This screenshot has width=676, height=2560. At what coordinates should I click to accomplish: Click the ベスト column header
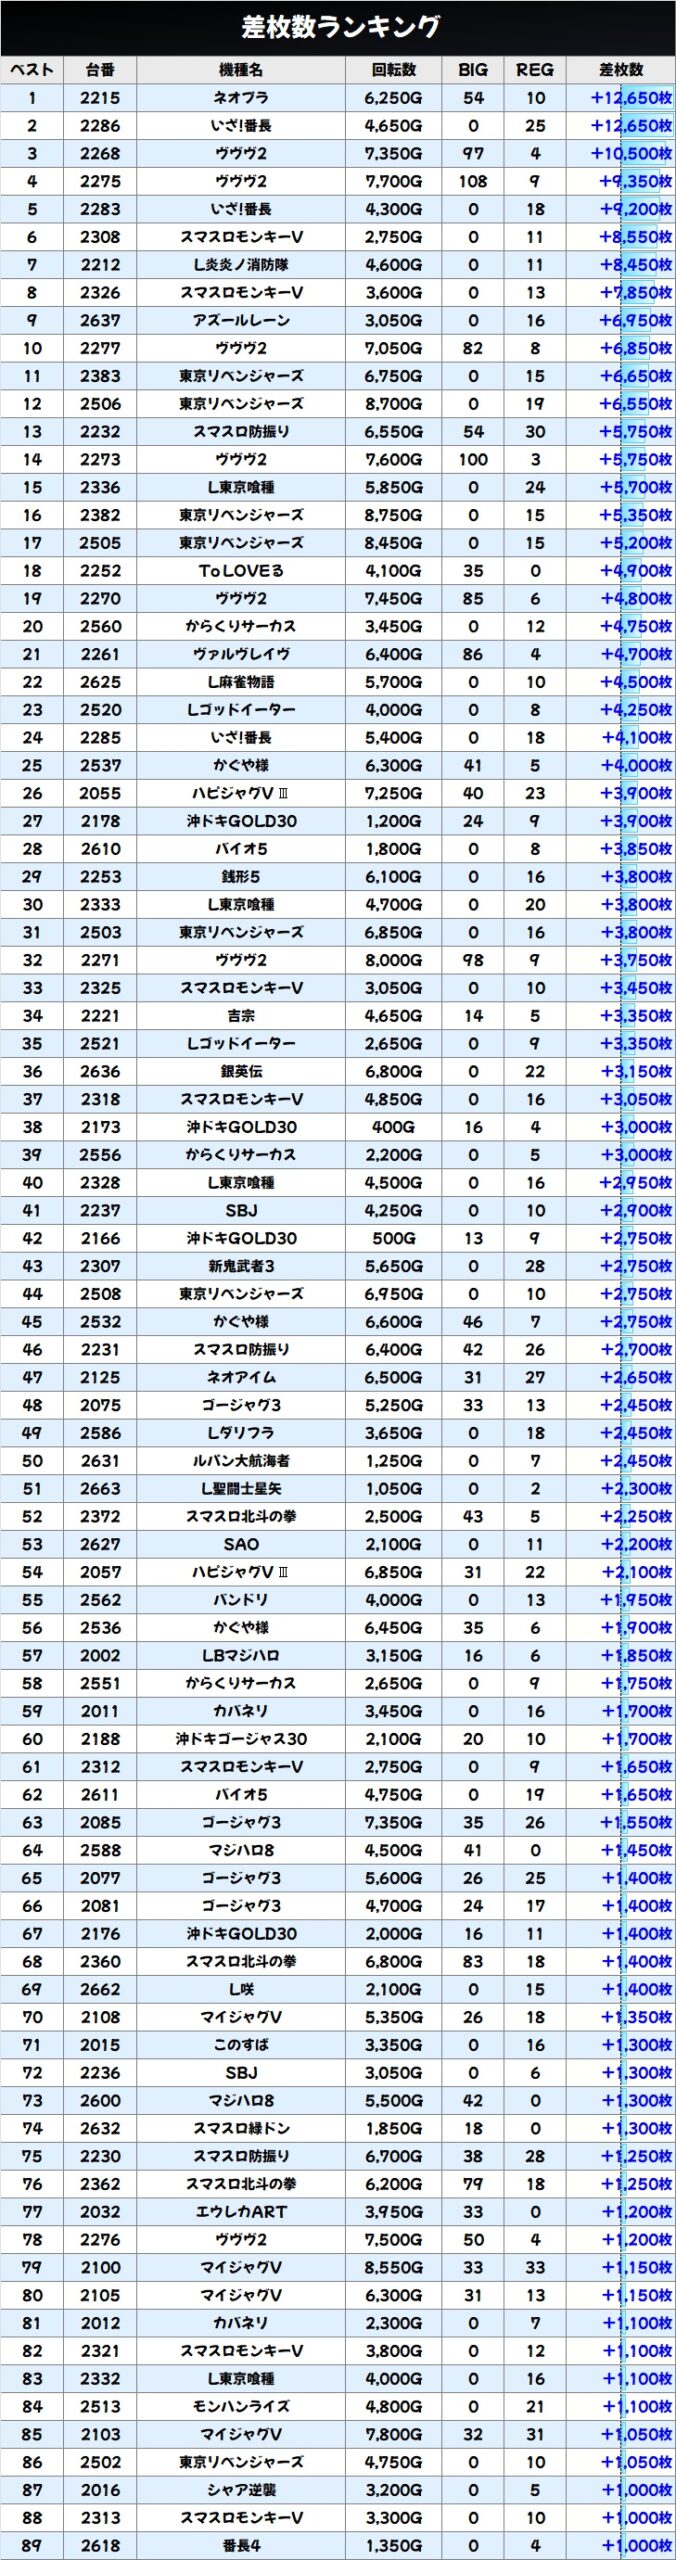[x=32, y=70]
